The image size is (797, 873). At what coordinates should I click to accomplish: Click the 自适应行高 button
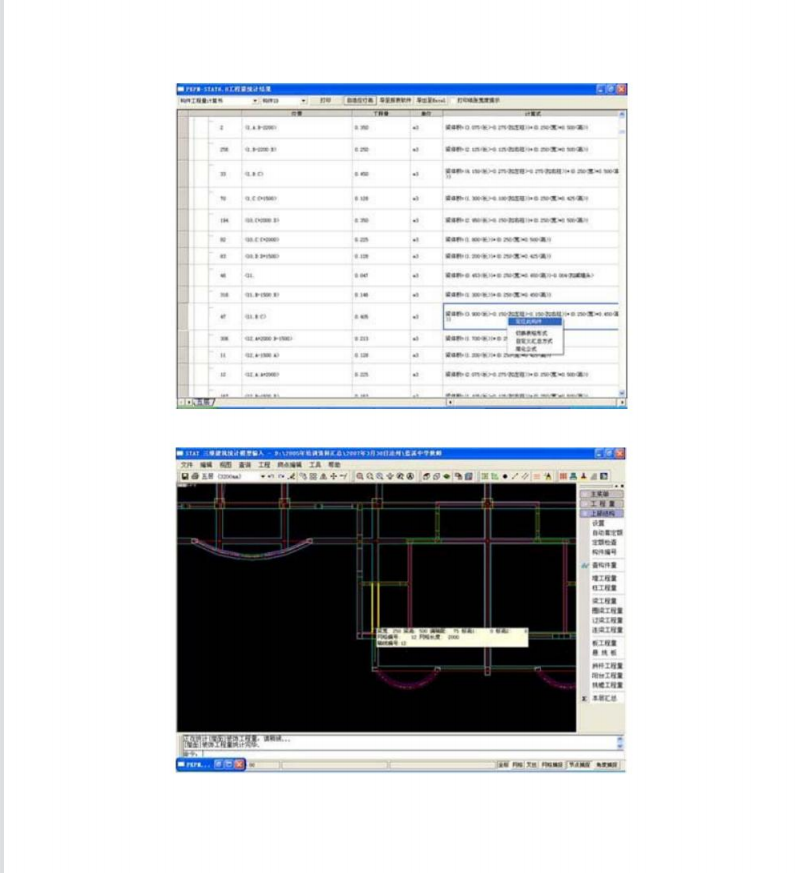tap(360, 100)
